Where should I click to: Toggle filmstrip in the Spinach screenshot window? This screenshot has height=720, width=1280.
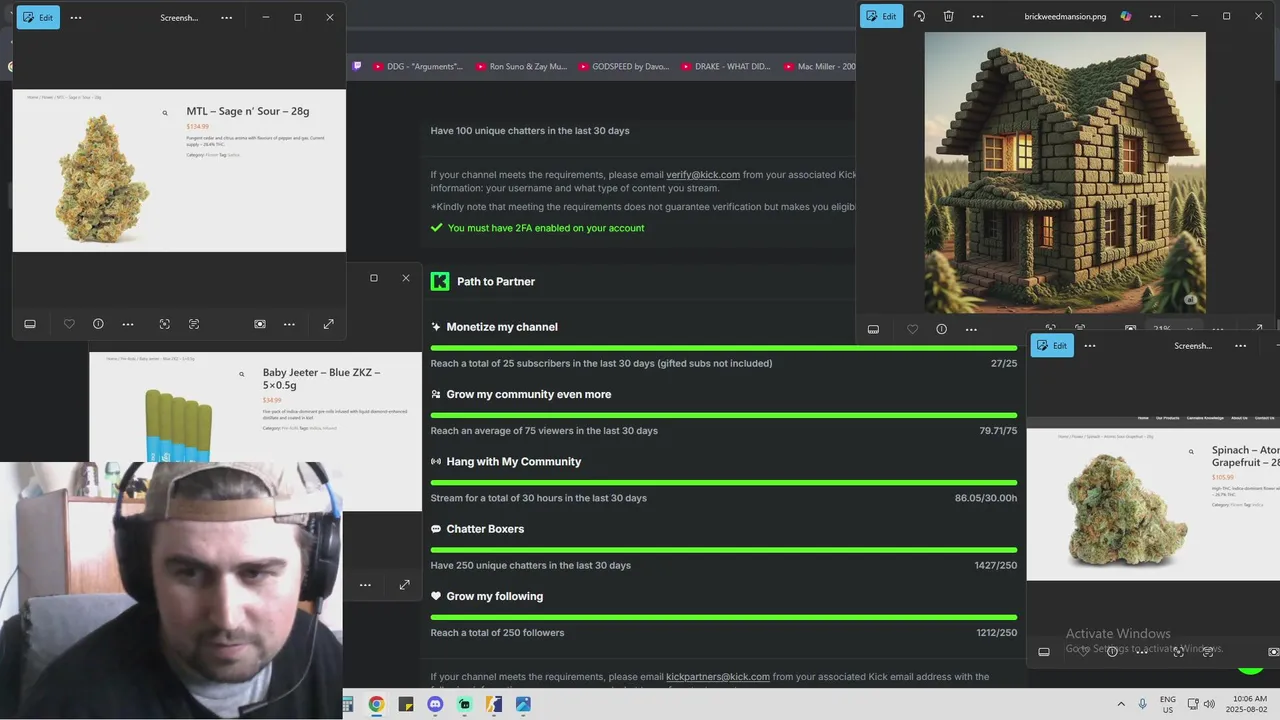1044,652
